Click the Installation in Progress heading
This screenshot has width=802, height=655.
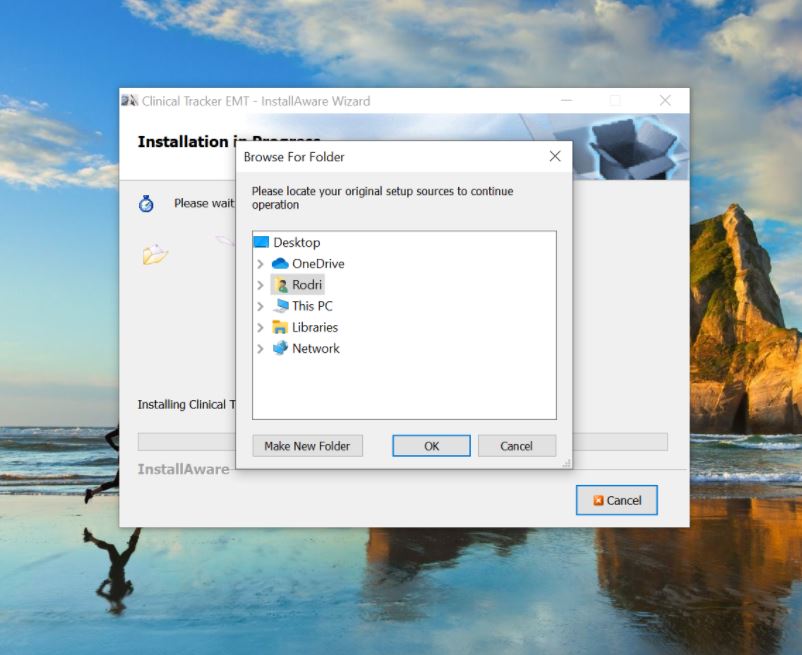[187, 142]
